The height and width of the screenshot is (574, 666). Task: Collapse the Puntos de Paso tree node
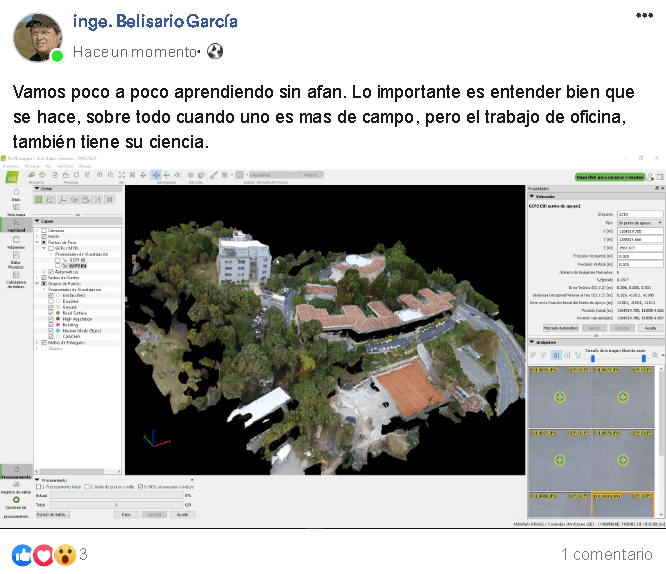[x=37, y=242]
